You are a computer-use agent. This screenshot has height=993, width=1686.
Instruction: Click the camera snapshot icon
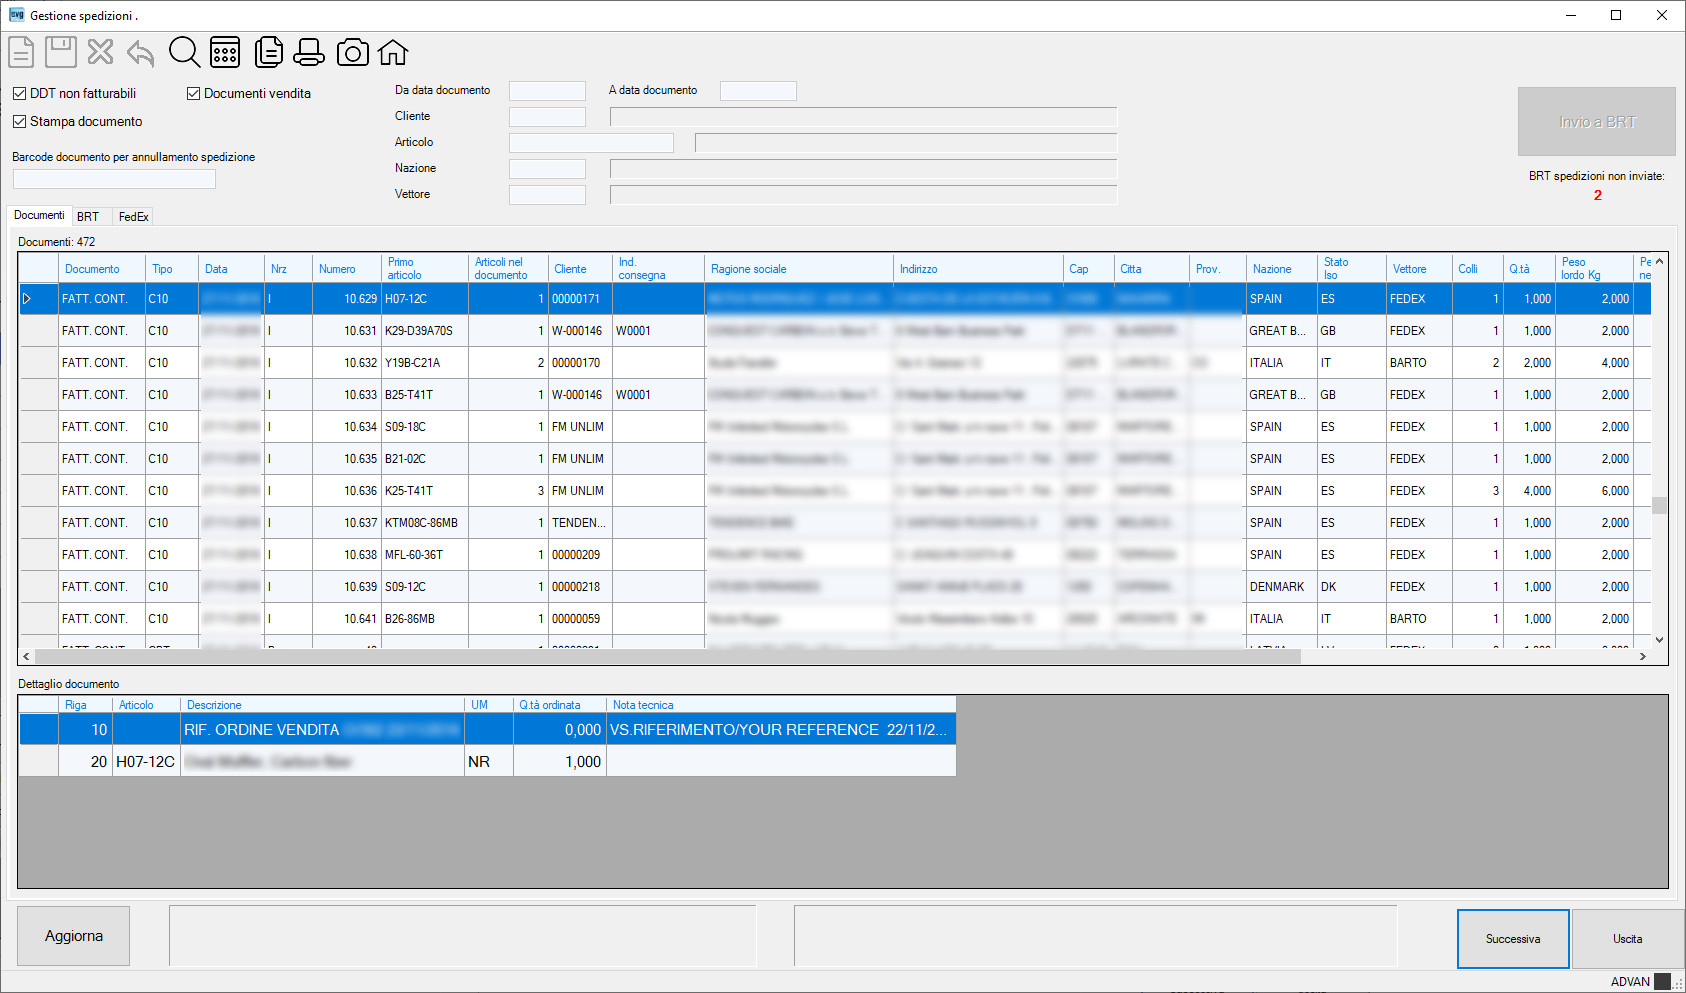pyautogui.click(x=352, y=53)
